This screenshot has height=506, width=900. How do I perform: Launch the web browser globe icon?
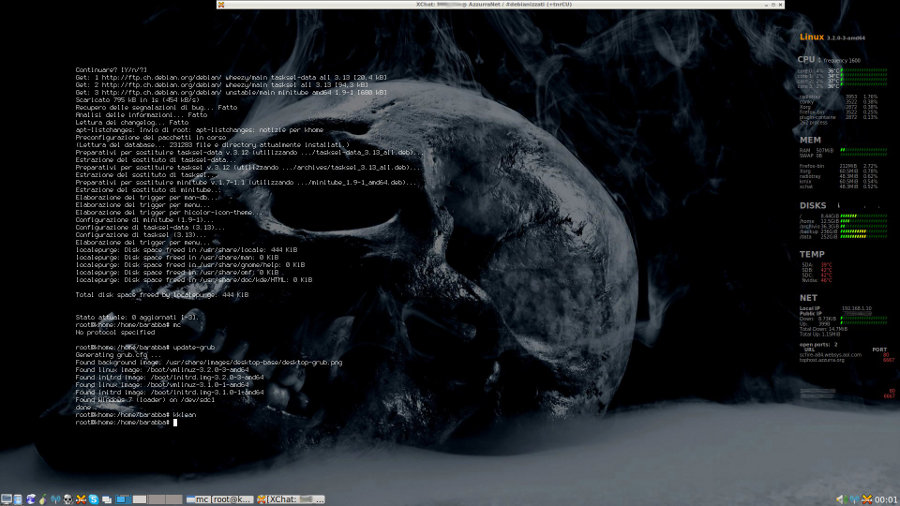(x=31, y=499)
